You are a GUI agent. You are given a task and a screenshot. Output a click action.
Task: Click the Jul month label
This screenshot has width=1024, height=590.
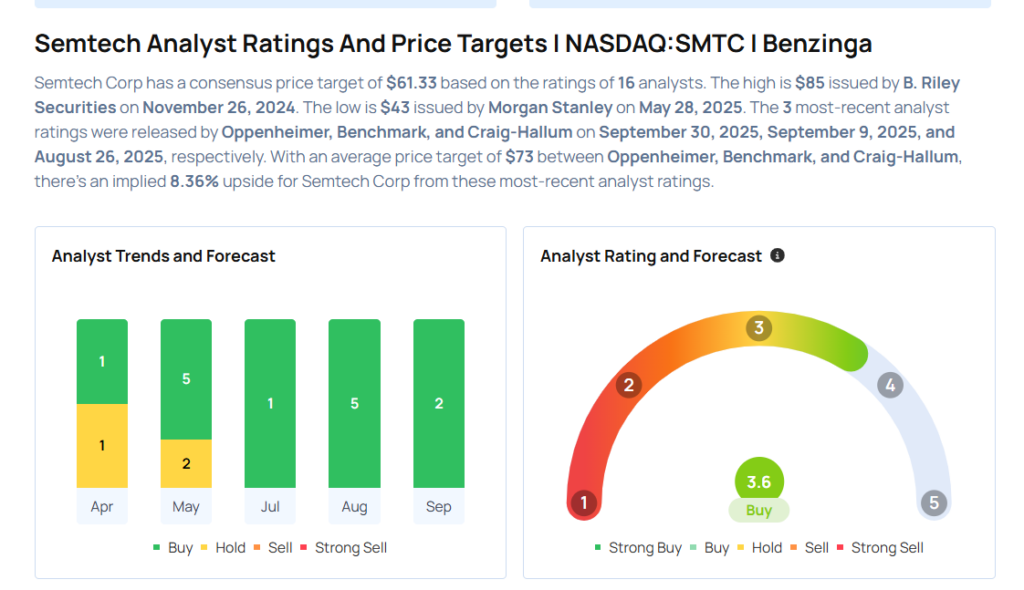pyautogui.click(x=270, y=507)
